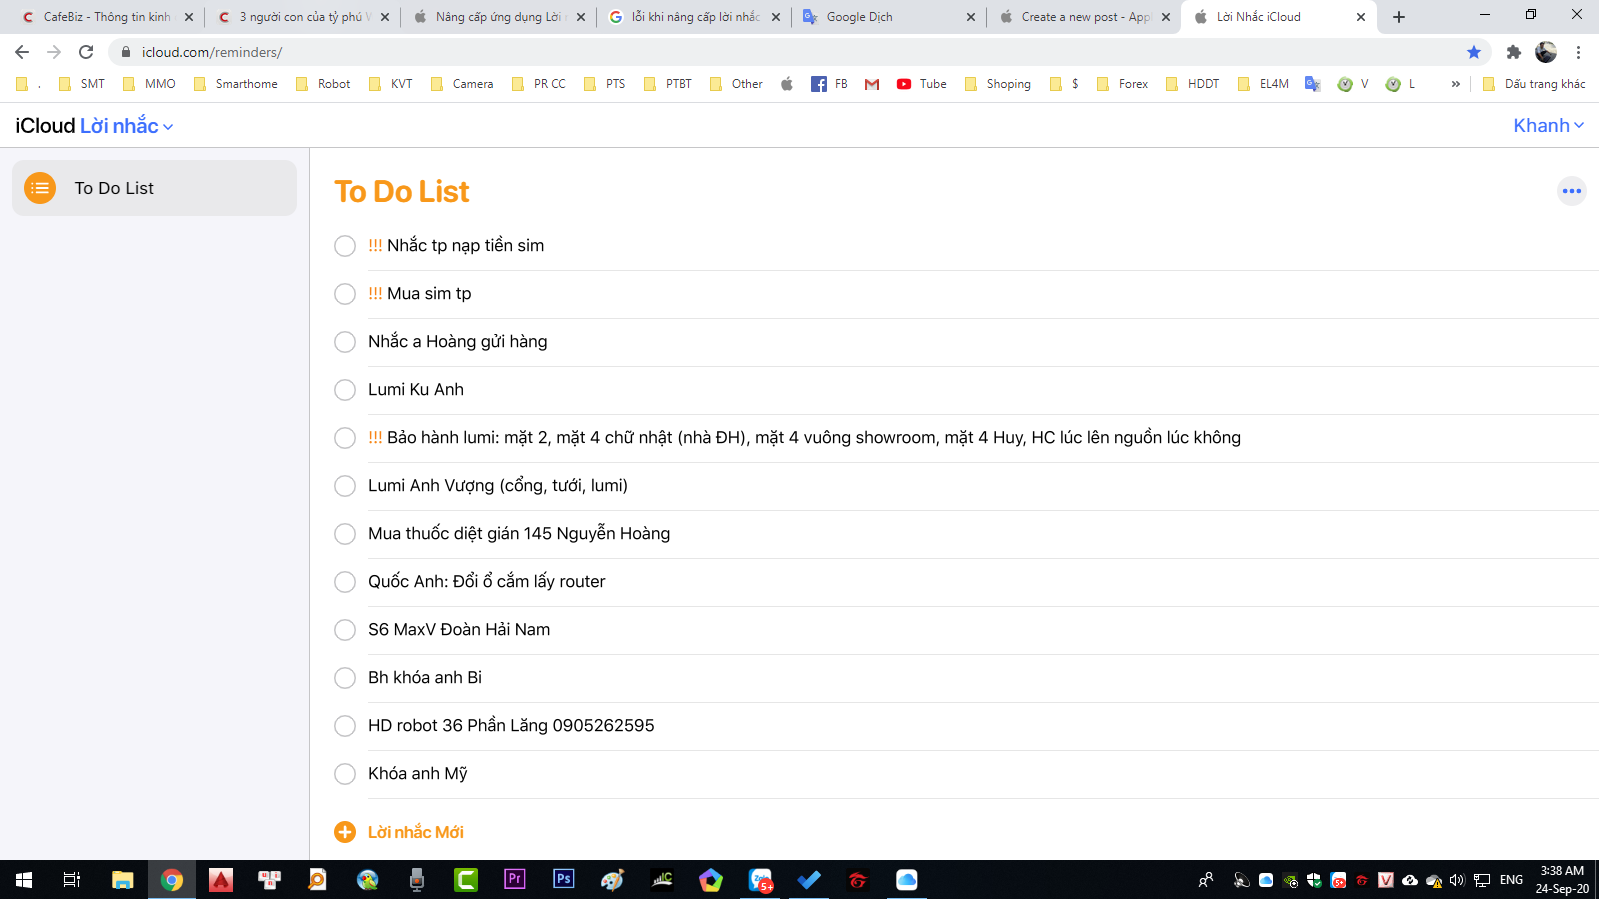Click 'HD robot 36 Phần Lăng 0905262595' reminder text
Screen dimensions: 1599x899
pyautogui.click(x=511, y=725)
